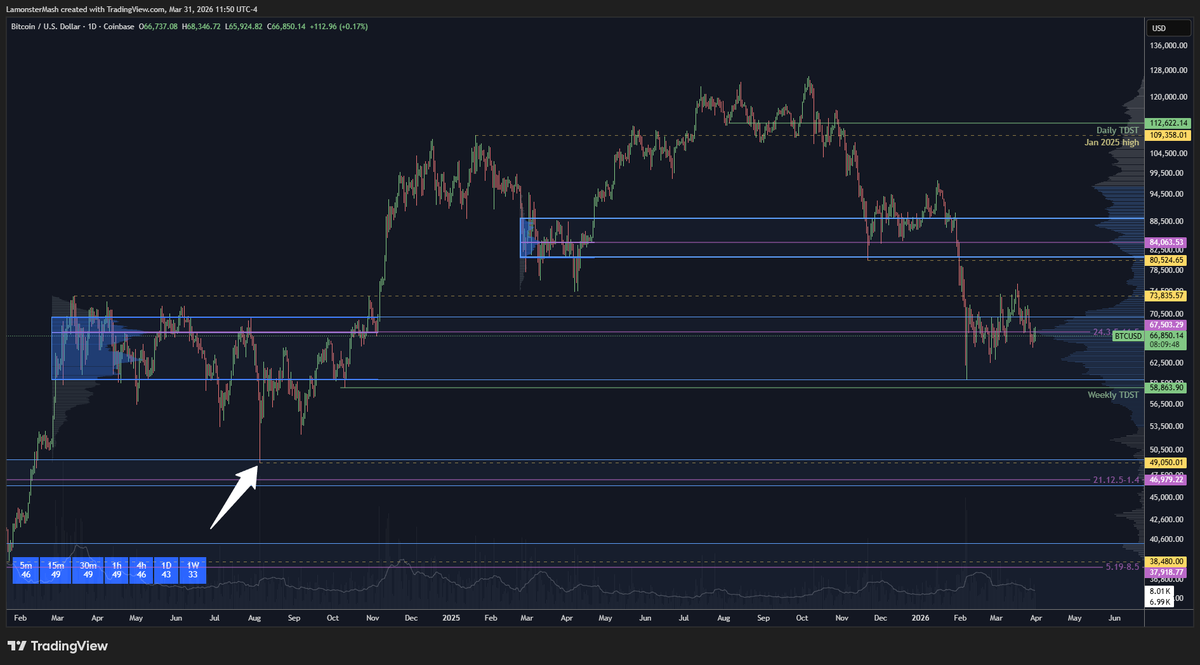Viewport: 1200px width, 665px height.
Task: Click the 42,600.00 price axis label
Action: (x=1168, y=519)
